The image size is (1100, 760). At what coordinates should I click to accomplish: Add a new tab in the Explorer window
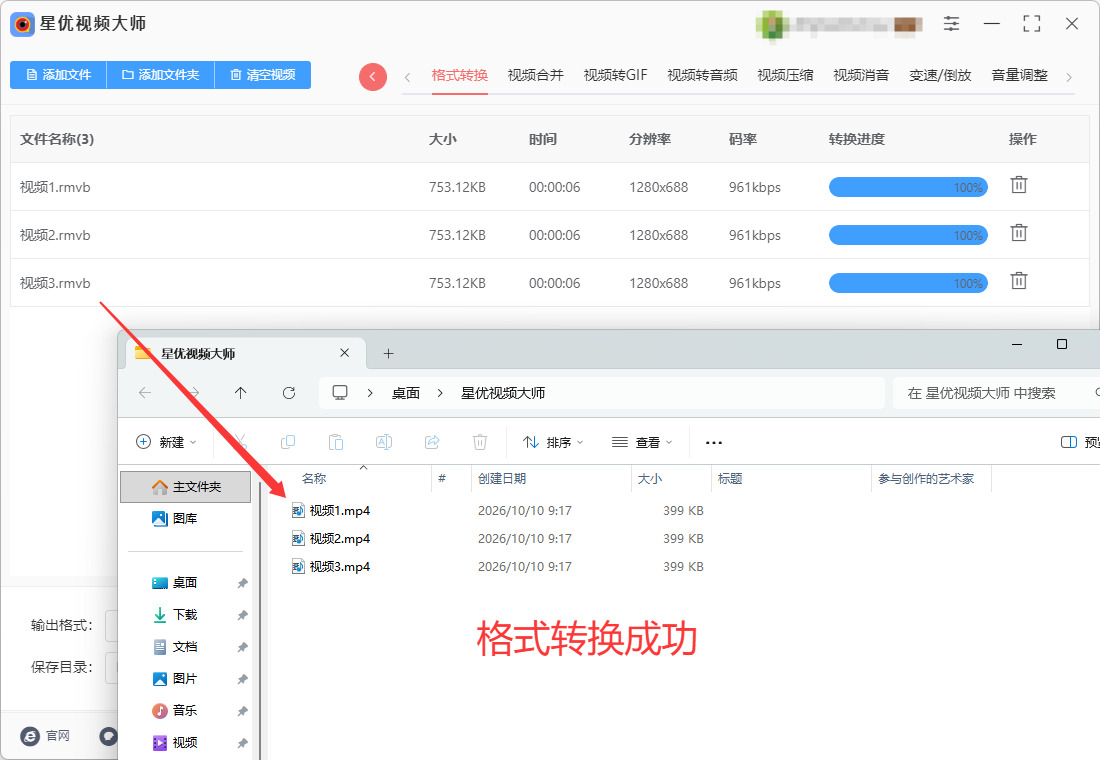(388, 354)
